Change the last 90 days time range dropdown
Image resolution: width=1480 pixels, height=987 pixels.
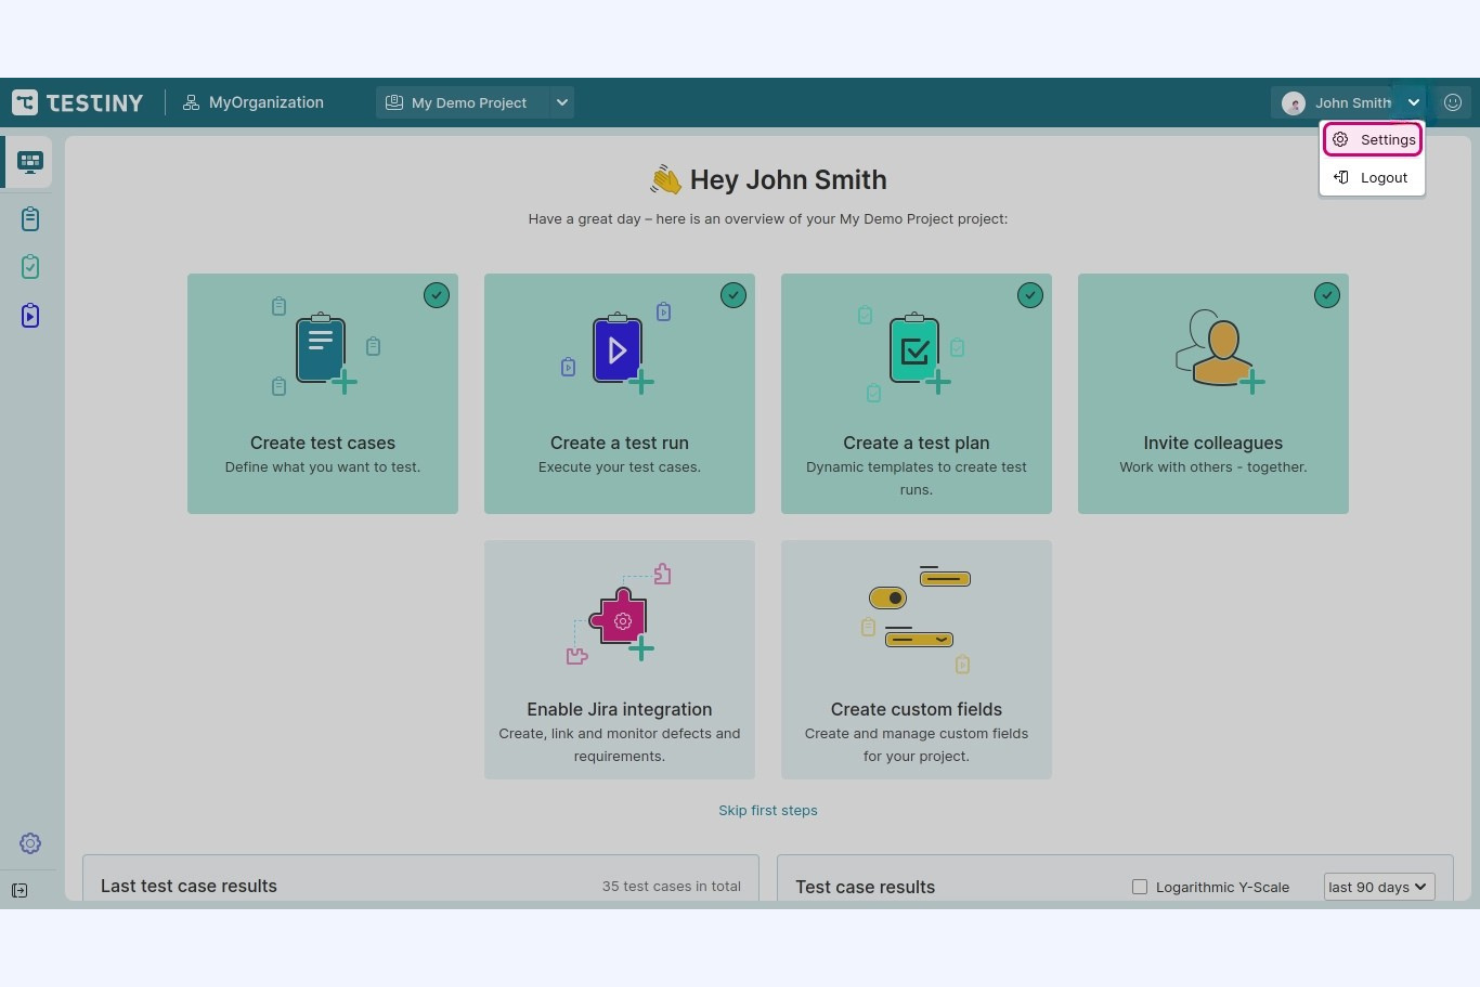pos(1378,886)
